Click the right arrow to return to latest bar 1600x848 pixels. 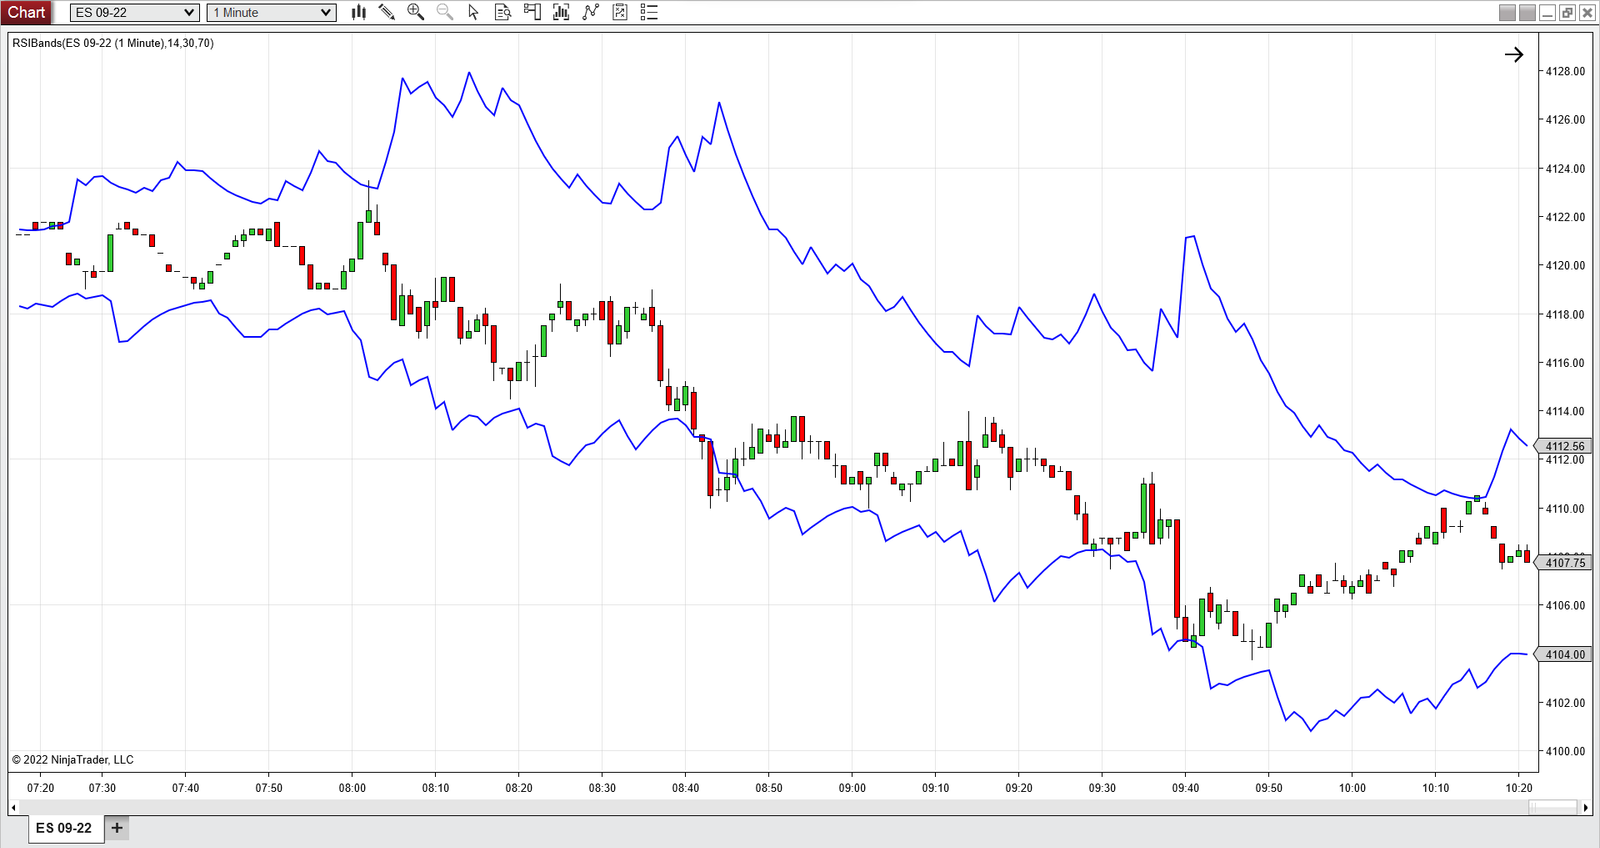(x=1514, y=55)
